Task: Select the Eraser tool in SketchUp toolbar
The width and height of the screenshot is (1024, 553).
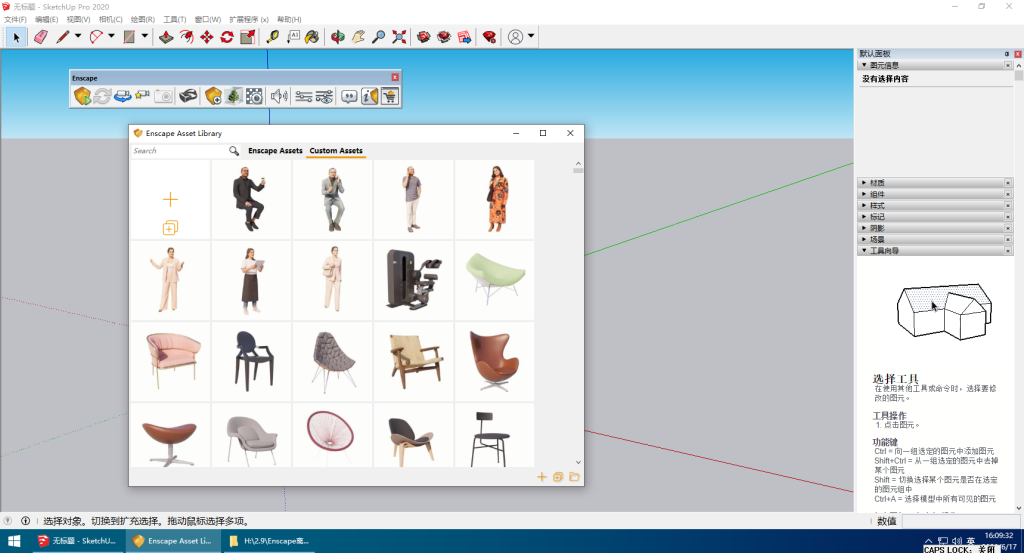Action: [40, 37]
